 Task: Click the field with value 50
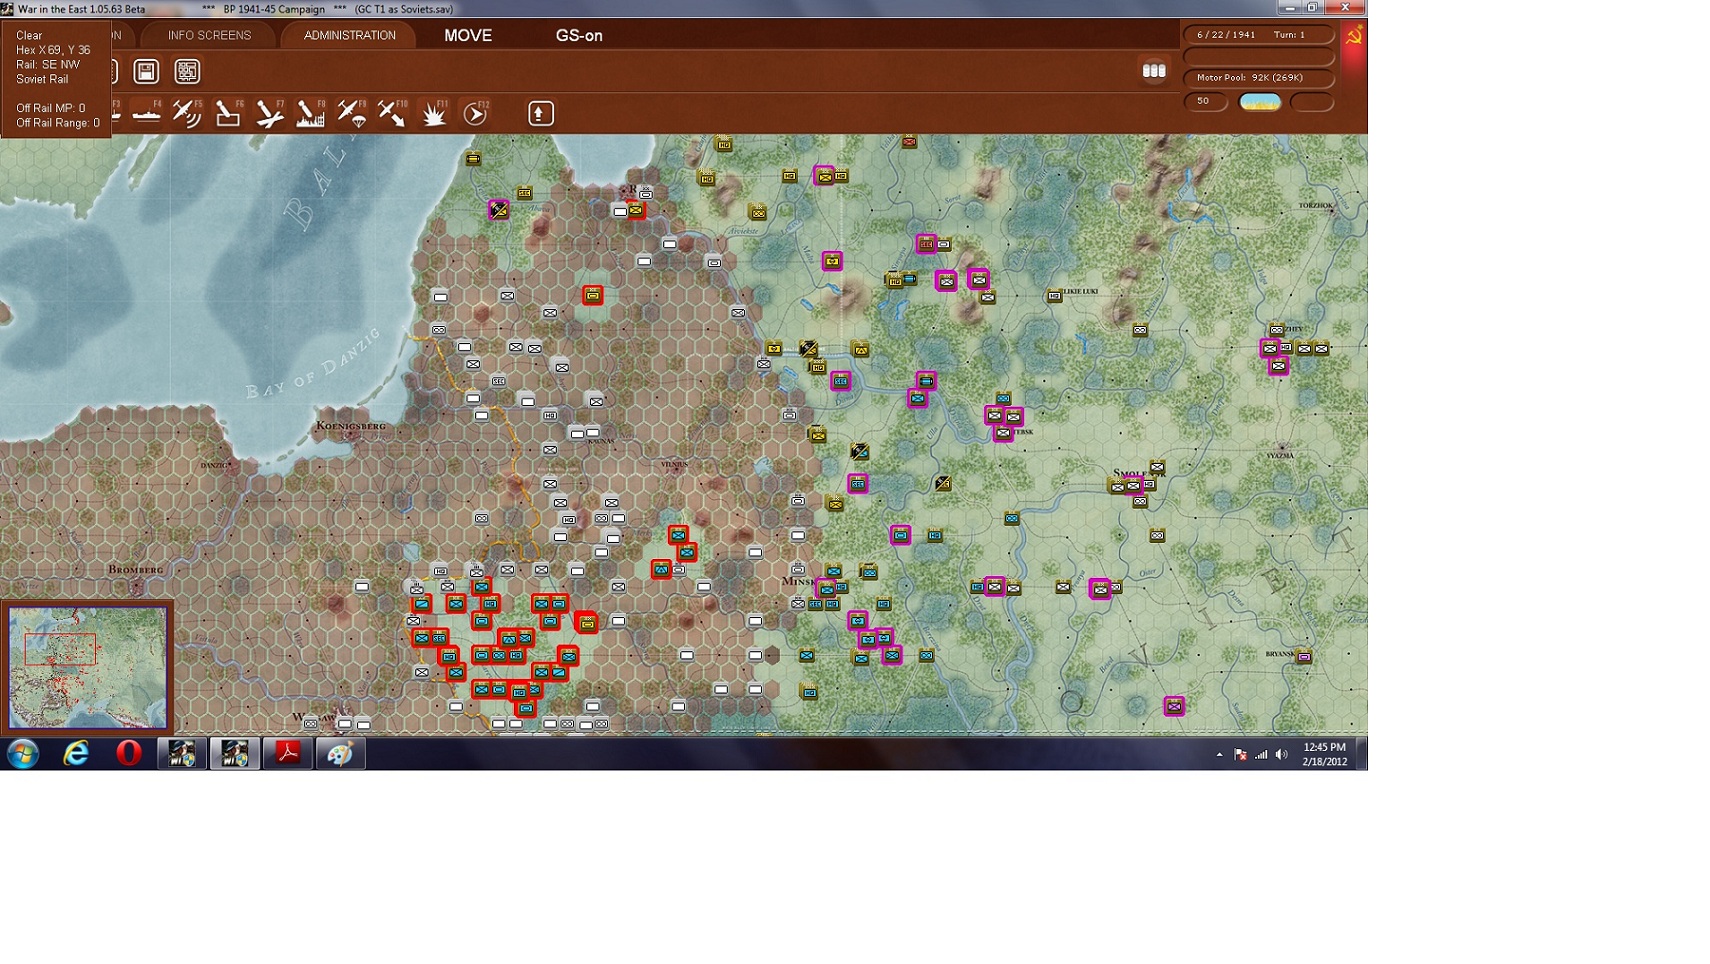(x=1206, y=101)
